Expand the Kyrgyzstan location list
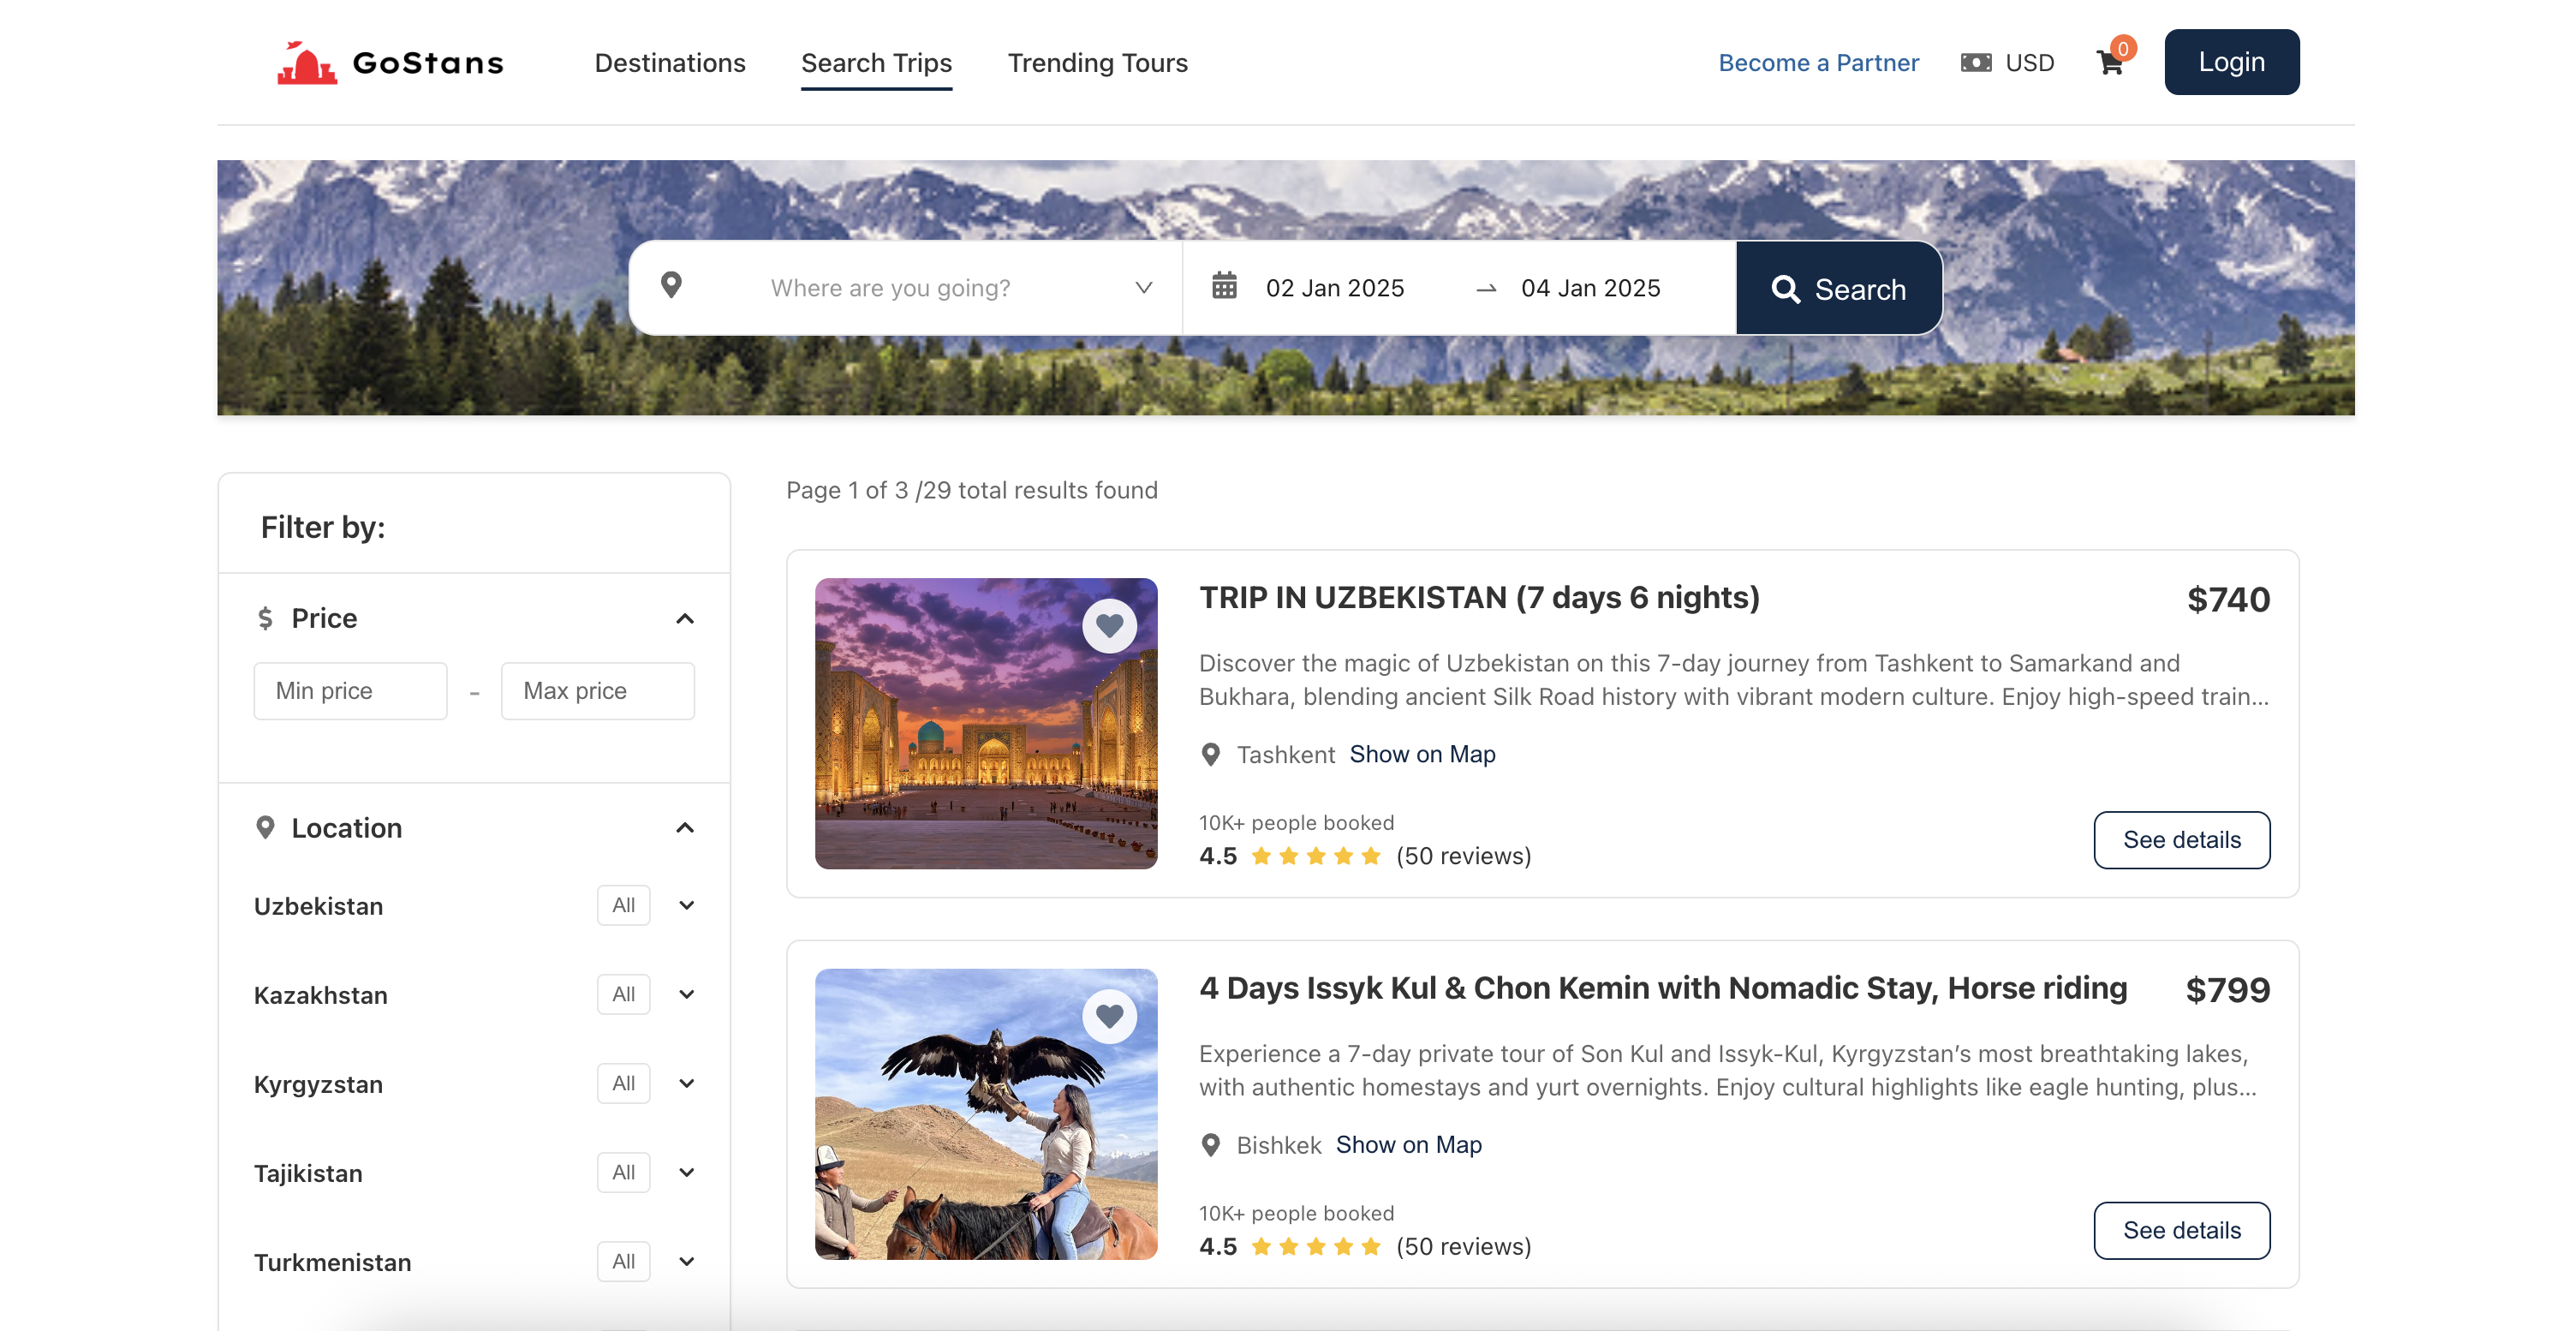Image resolution: width=2576 pixels, height=1331 pixels. (686, 1083)
